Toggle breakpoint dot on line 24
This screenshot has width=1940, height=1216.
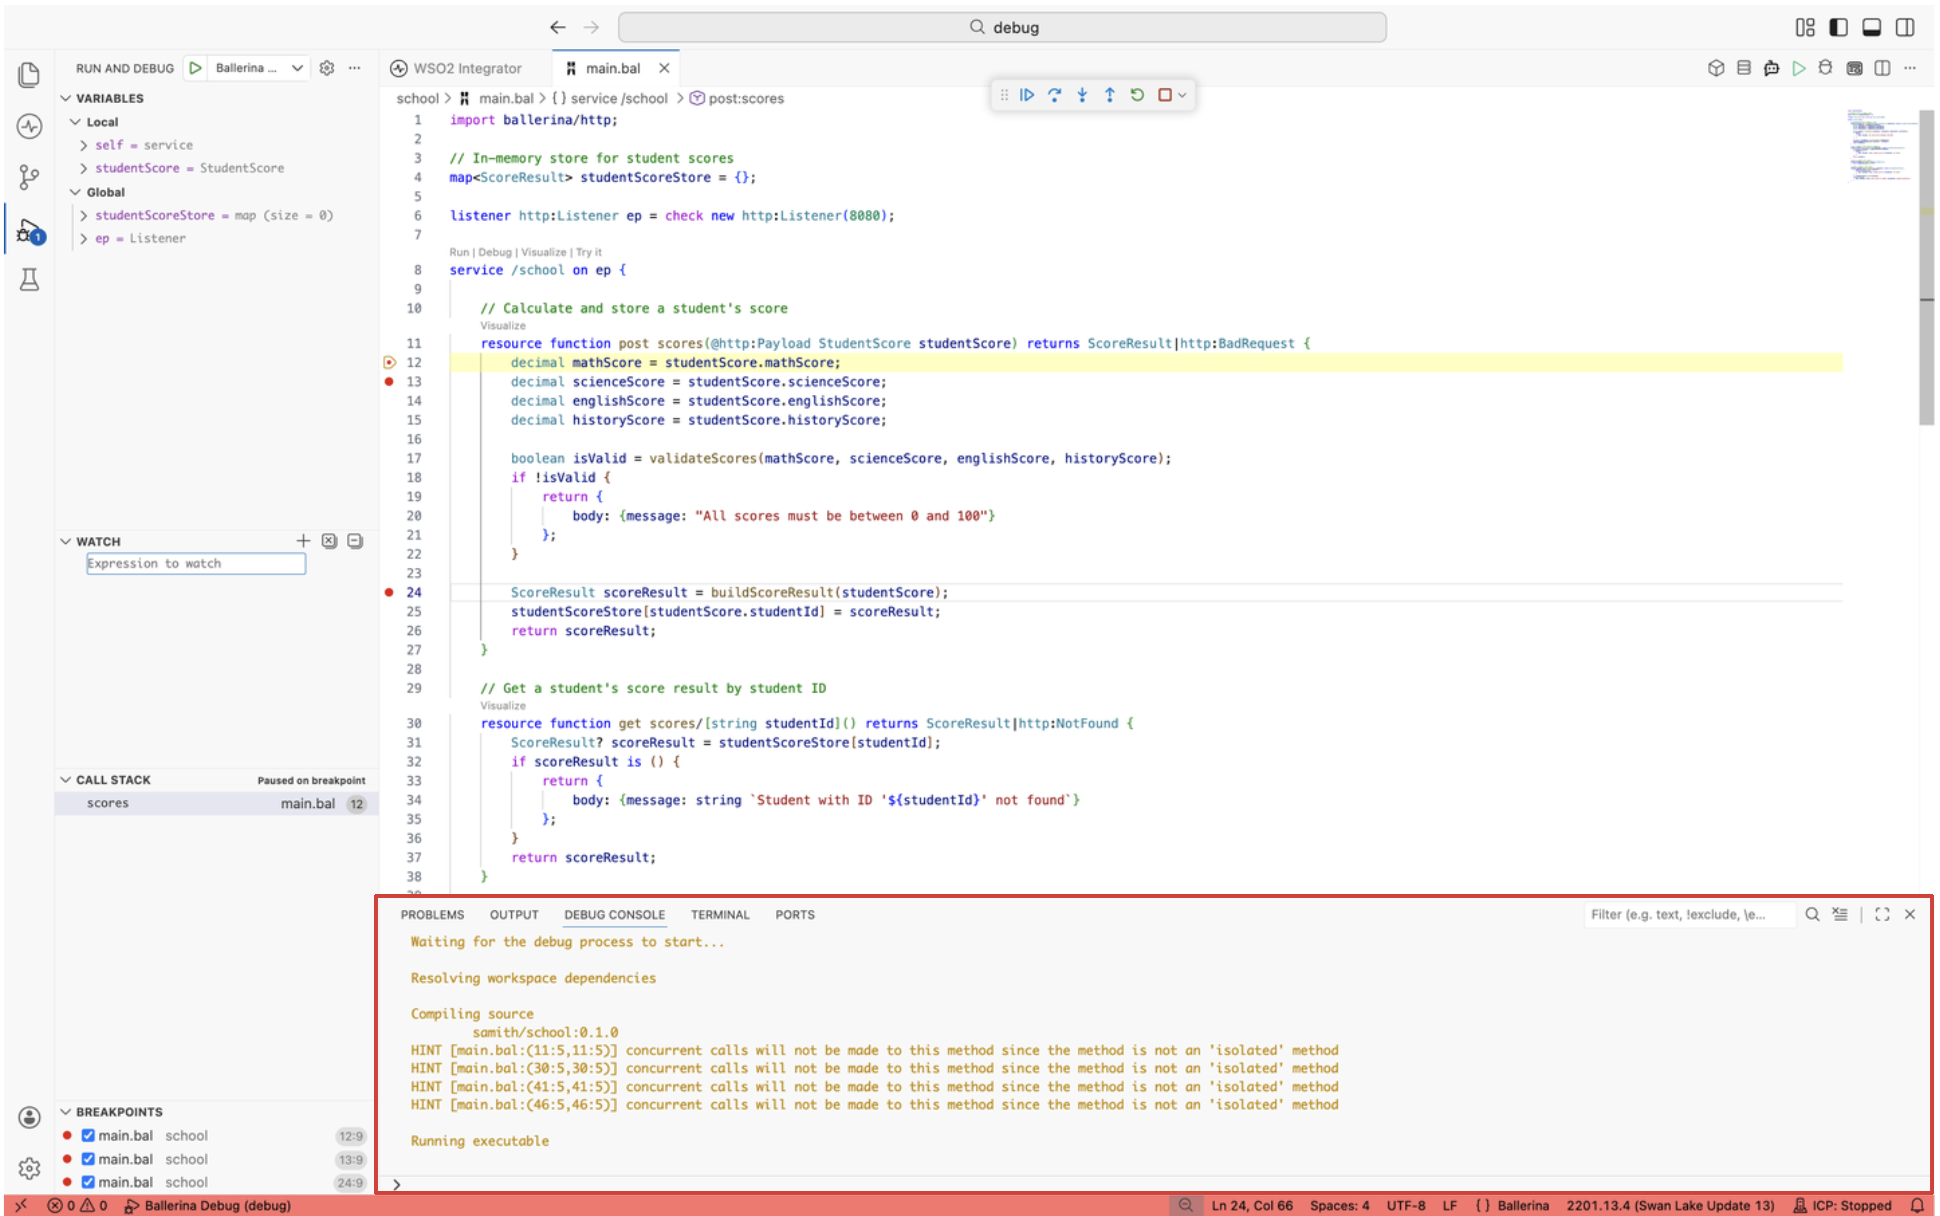tap(389, 592)
